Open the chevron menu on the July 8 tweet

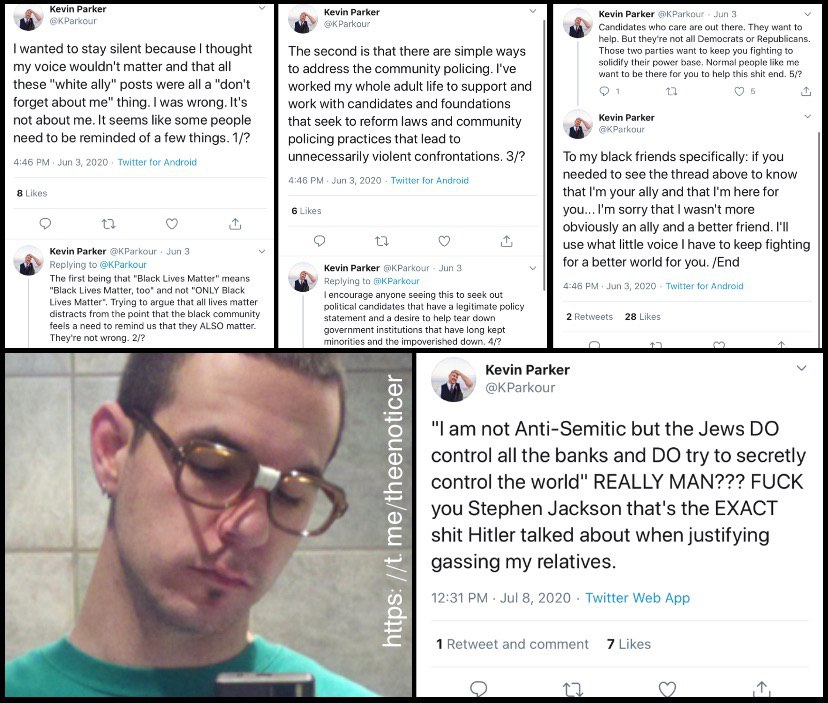[x=802, y=368]
